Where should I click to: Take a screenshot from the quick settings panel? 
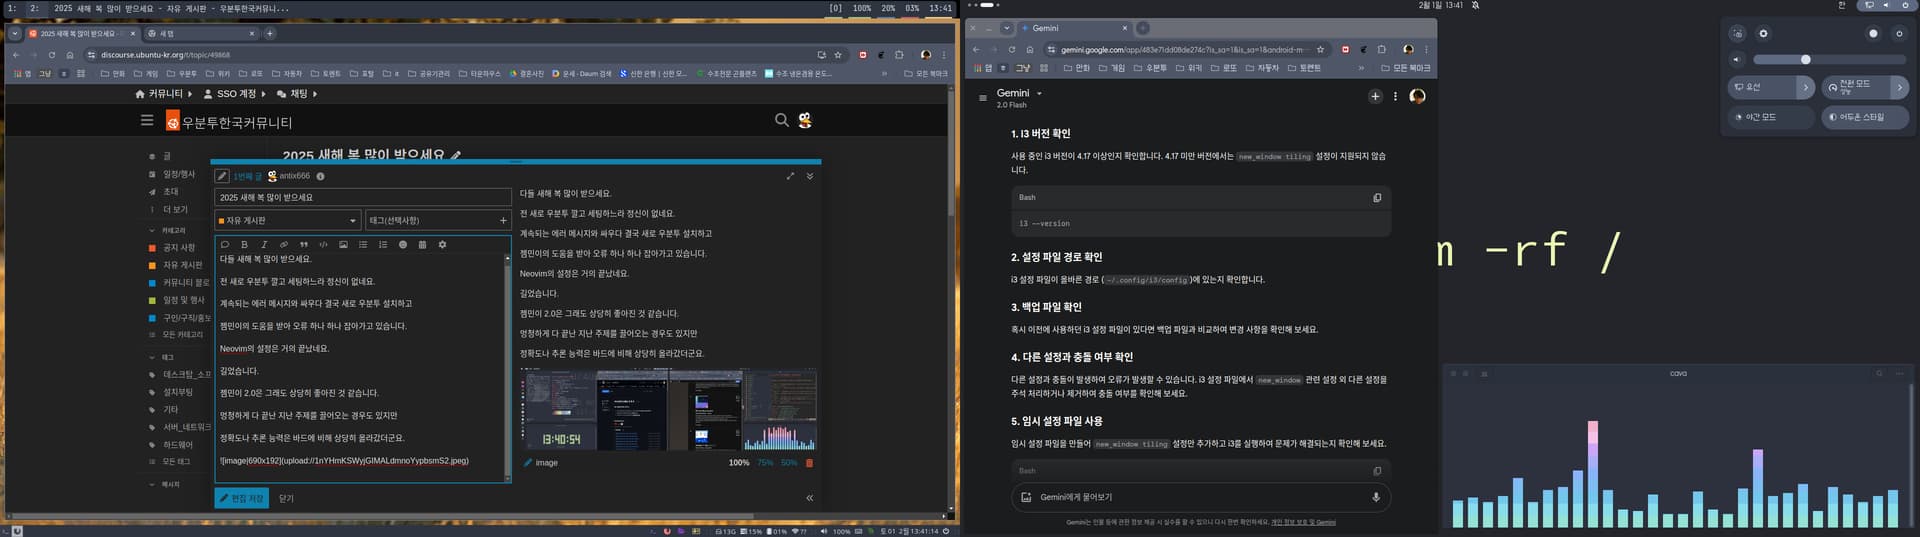coord(1737,33)
